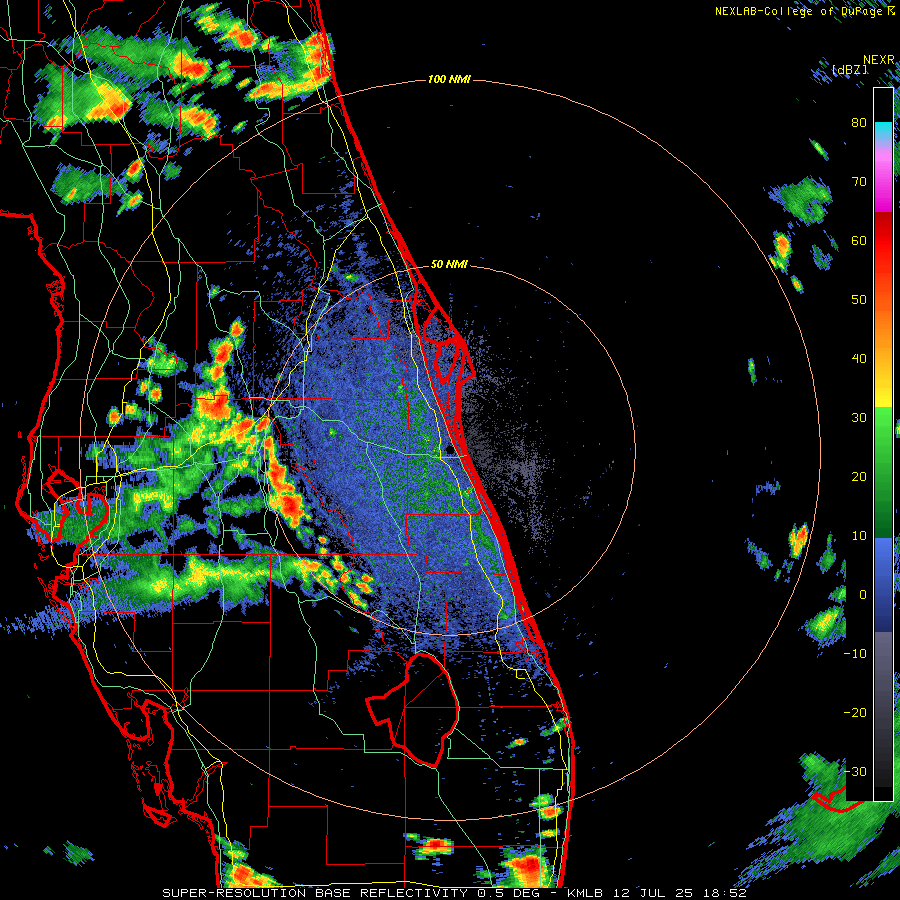Click the 20 value on the dBZ scale

pyautogui.click(x=859, y=477)
